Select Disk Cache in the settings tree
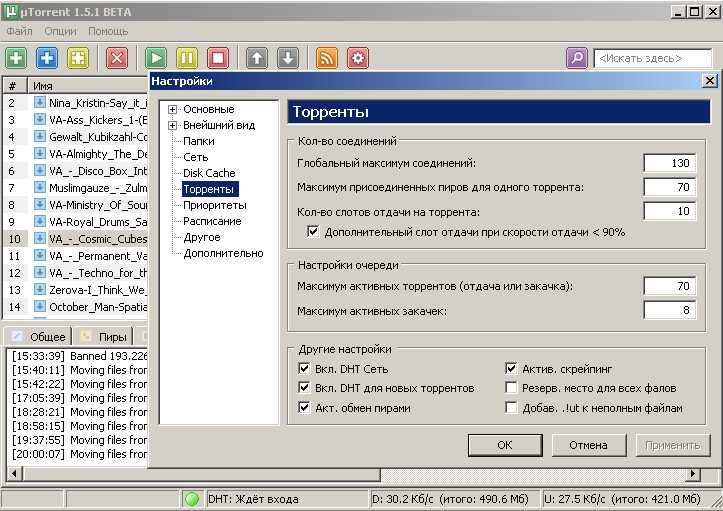The image size is (723, 511). (x=209, y=173)
